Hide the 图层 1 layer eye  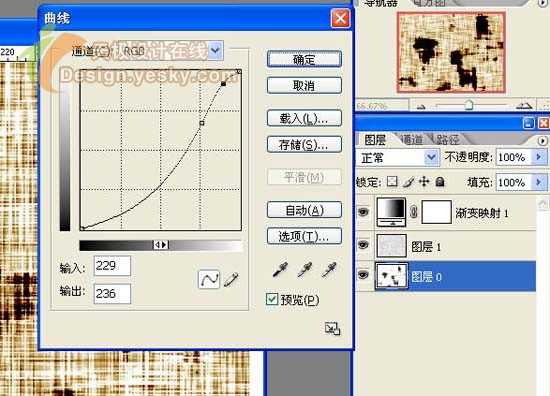pos(363,244)
